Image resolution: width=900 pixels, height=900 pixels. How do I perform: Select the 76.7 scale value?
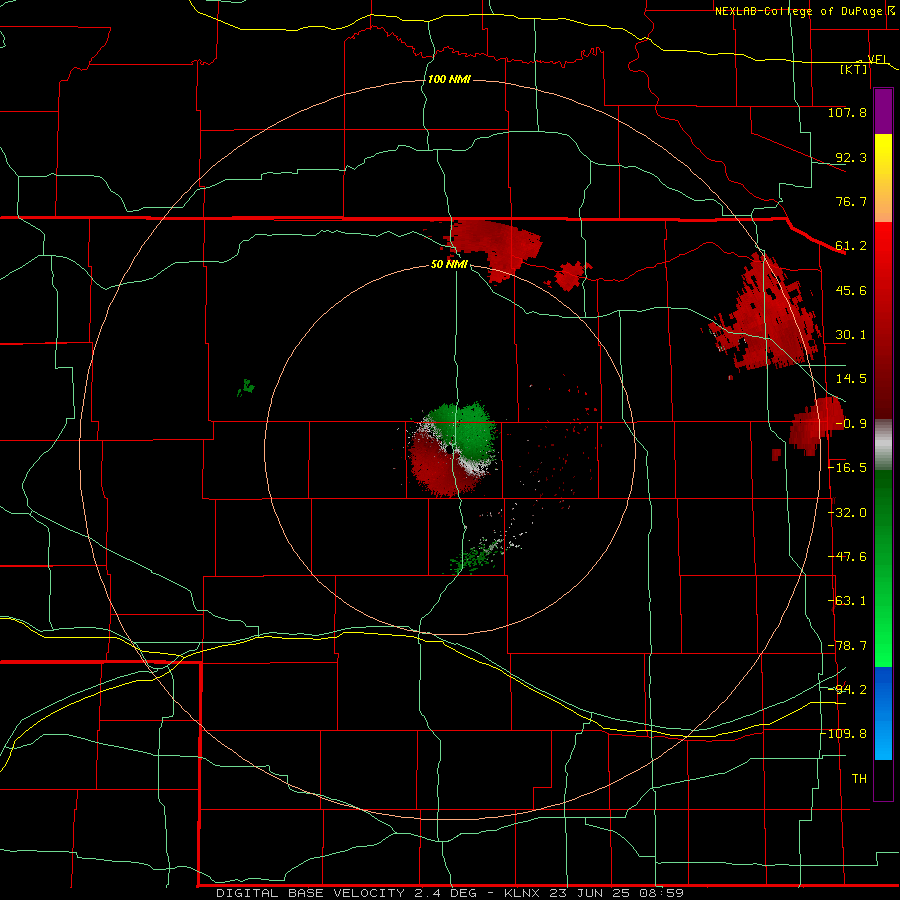click(851, 201)
